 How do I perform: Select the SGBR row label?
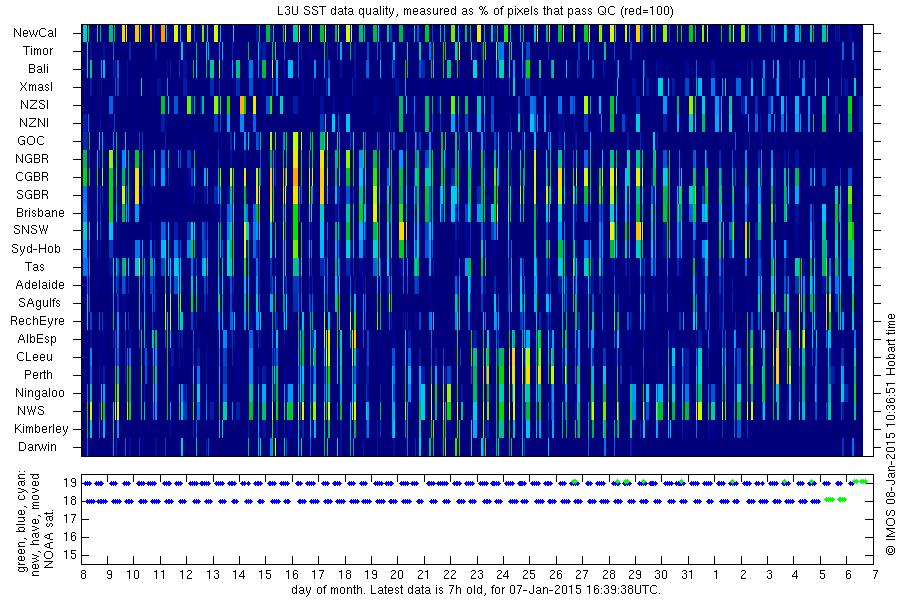[33, 195]
